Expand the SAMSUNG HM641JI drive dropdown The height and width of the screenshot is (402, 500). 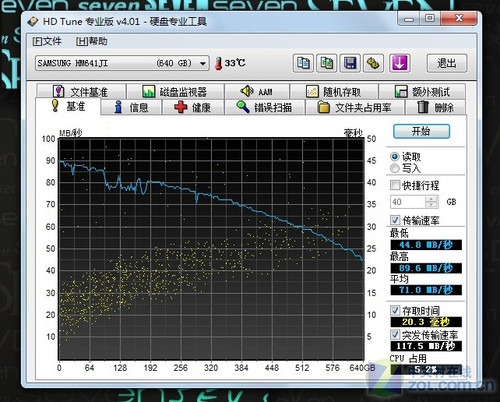[x=122, y=63]
